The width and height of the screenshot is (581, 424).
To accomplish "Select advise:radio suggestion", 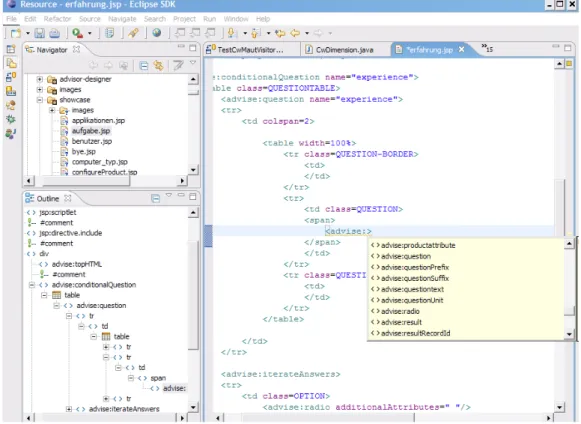I will pos(400,311).
